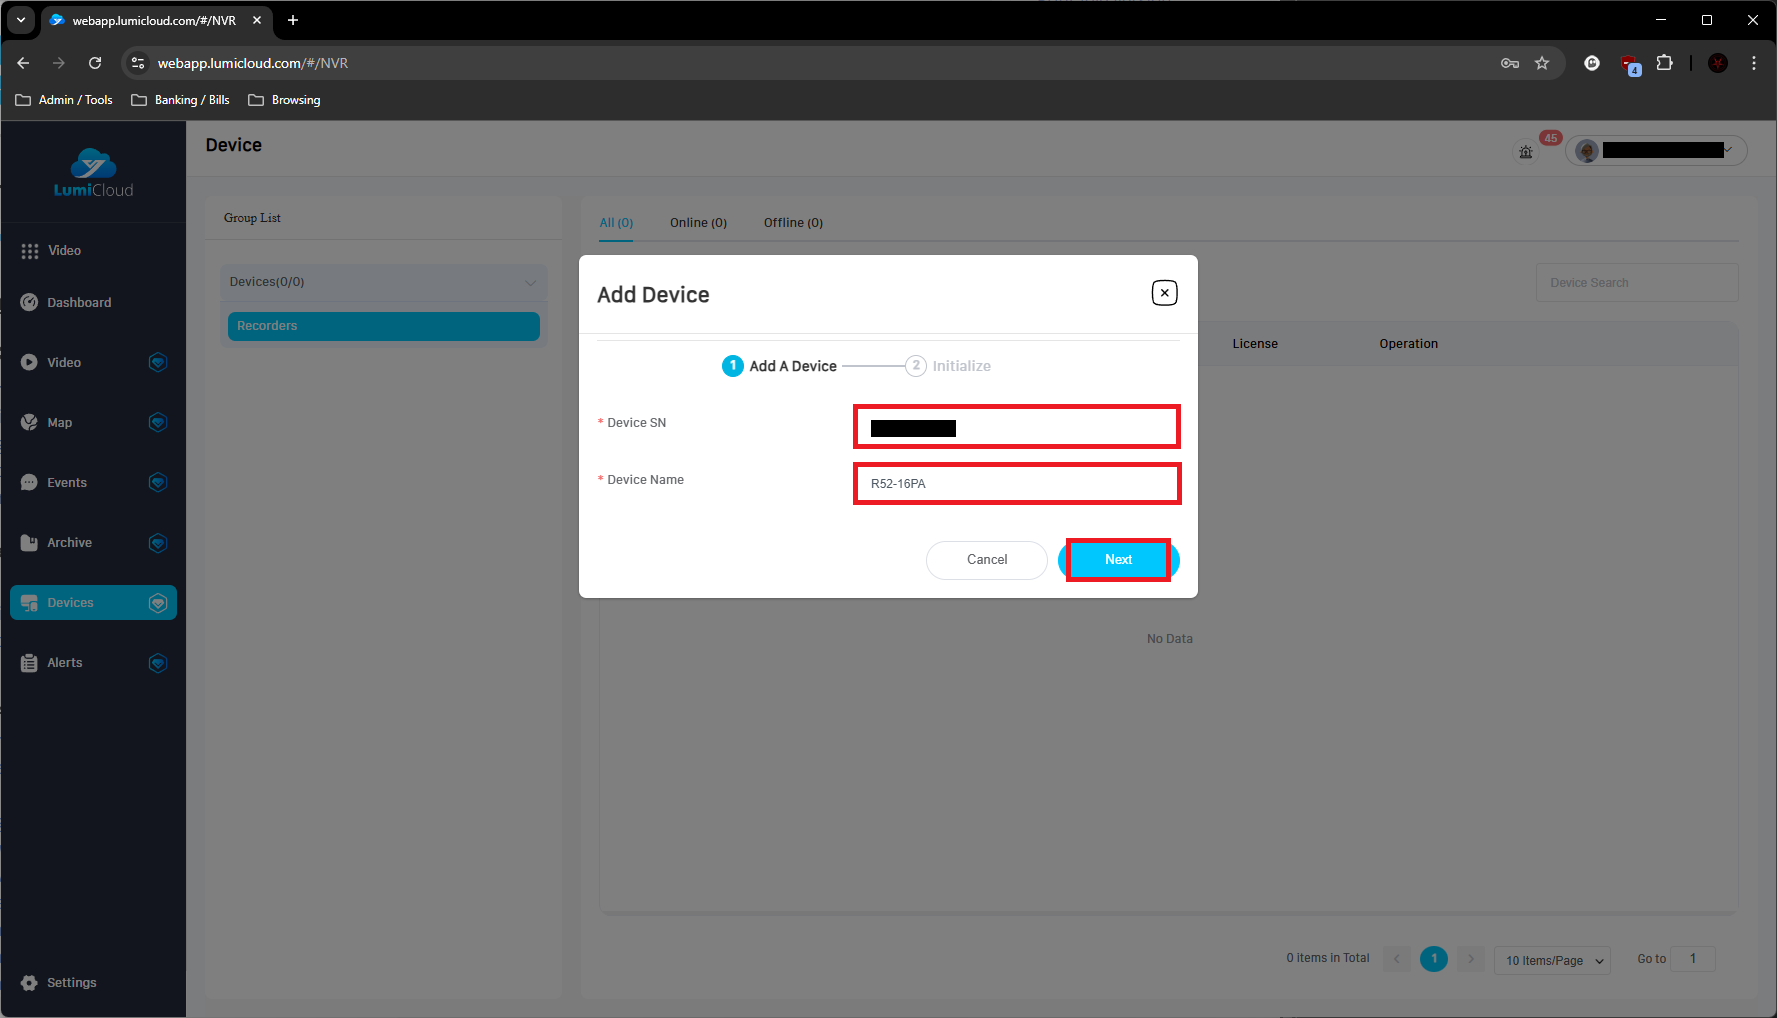Open the 10 Items/Page dropdown
1777x1018 pixels.
(1551, 960)
